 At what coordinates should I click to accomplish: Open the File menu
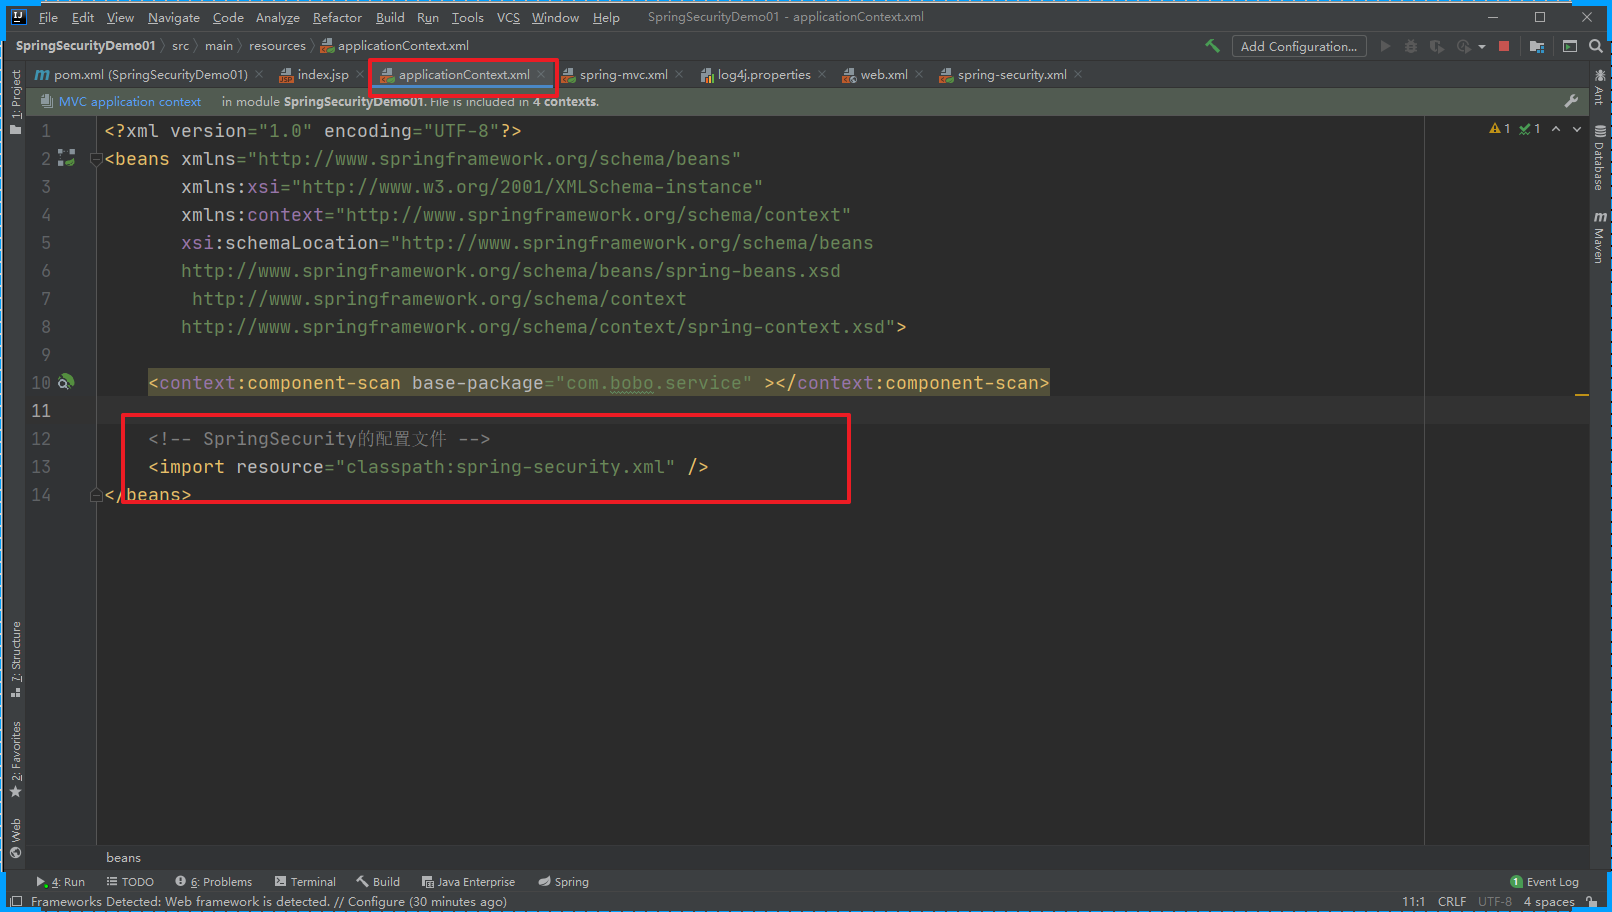(48, 17)
